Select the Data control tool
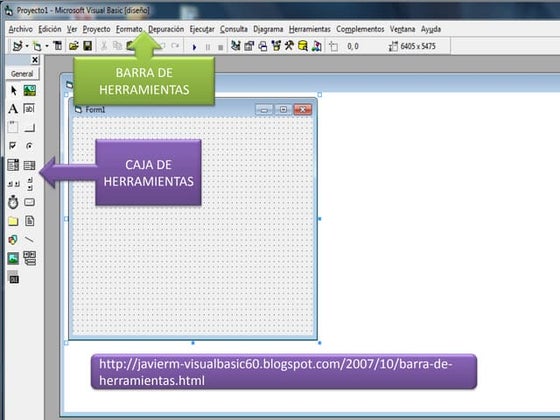This screenshot has height=420, width=560. click(30, 258)
